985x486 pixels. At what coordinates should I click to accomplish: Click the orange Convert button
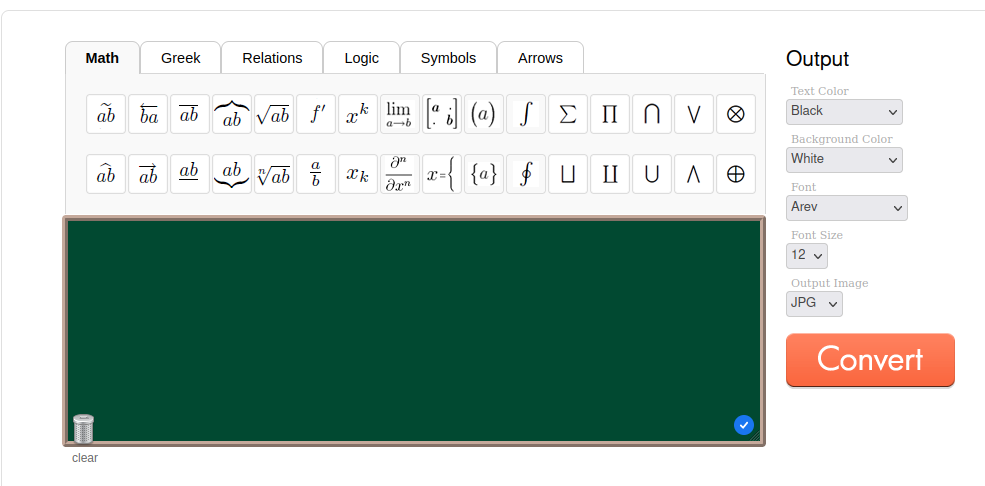point(870,360)
